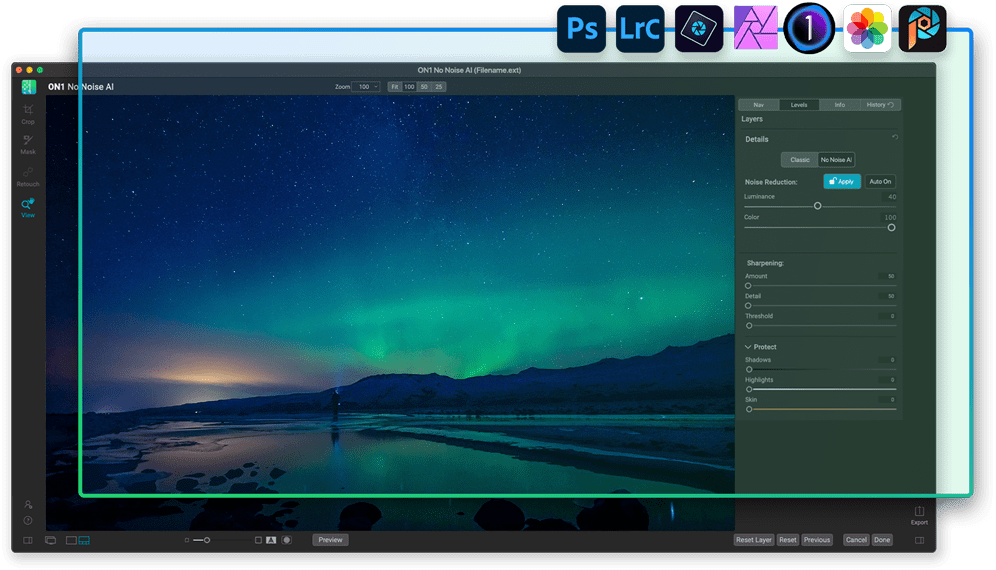Click the ON1 No Noise AI logo icon

(x=29, y=87)
